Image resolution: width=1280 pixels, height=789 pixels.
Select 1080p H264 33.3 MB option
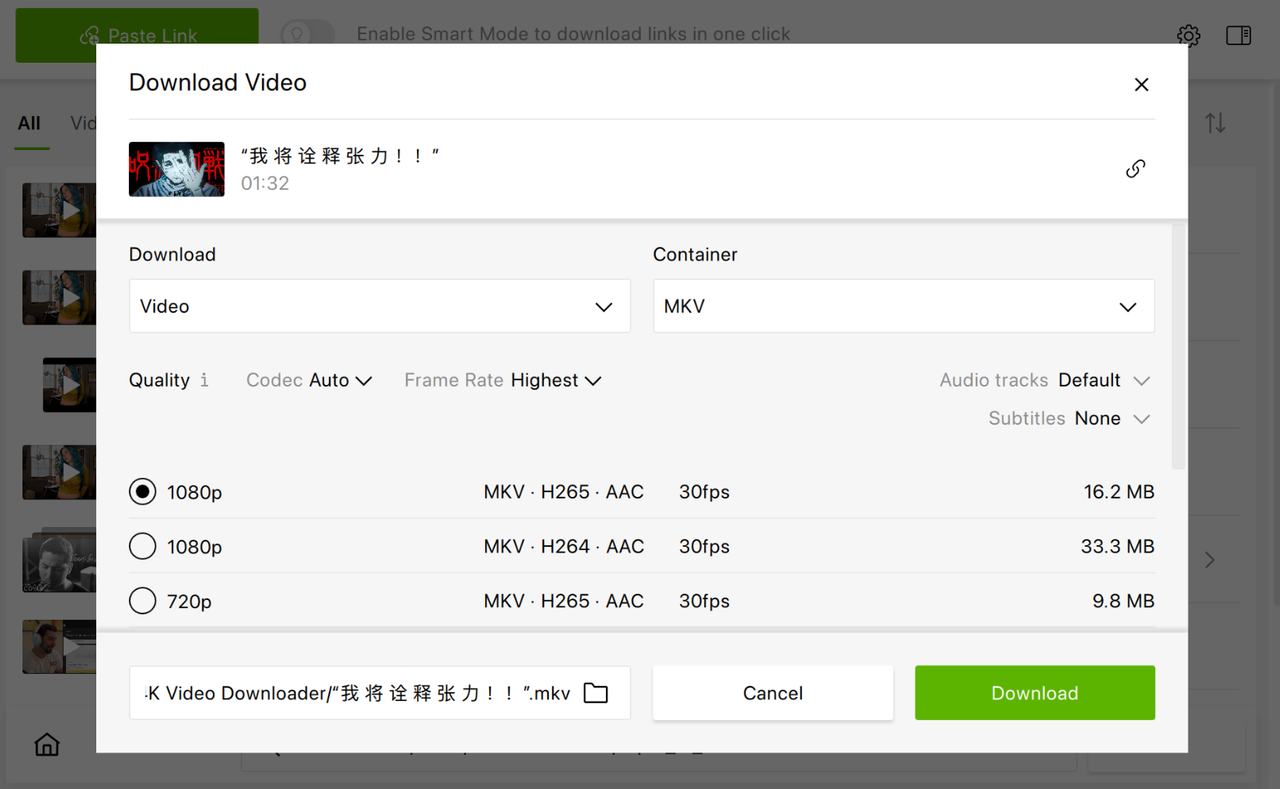pyautogui.click(x=143, y=547)
